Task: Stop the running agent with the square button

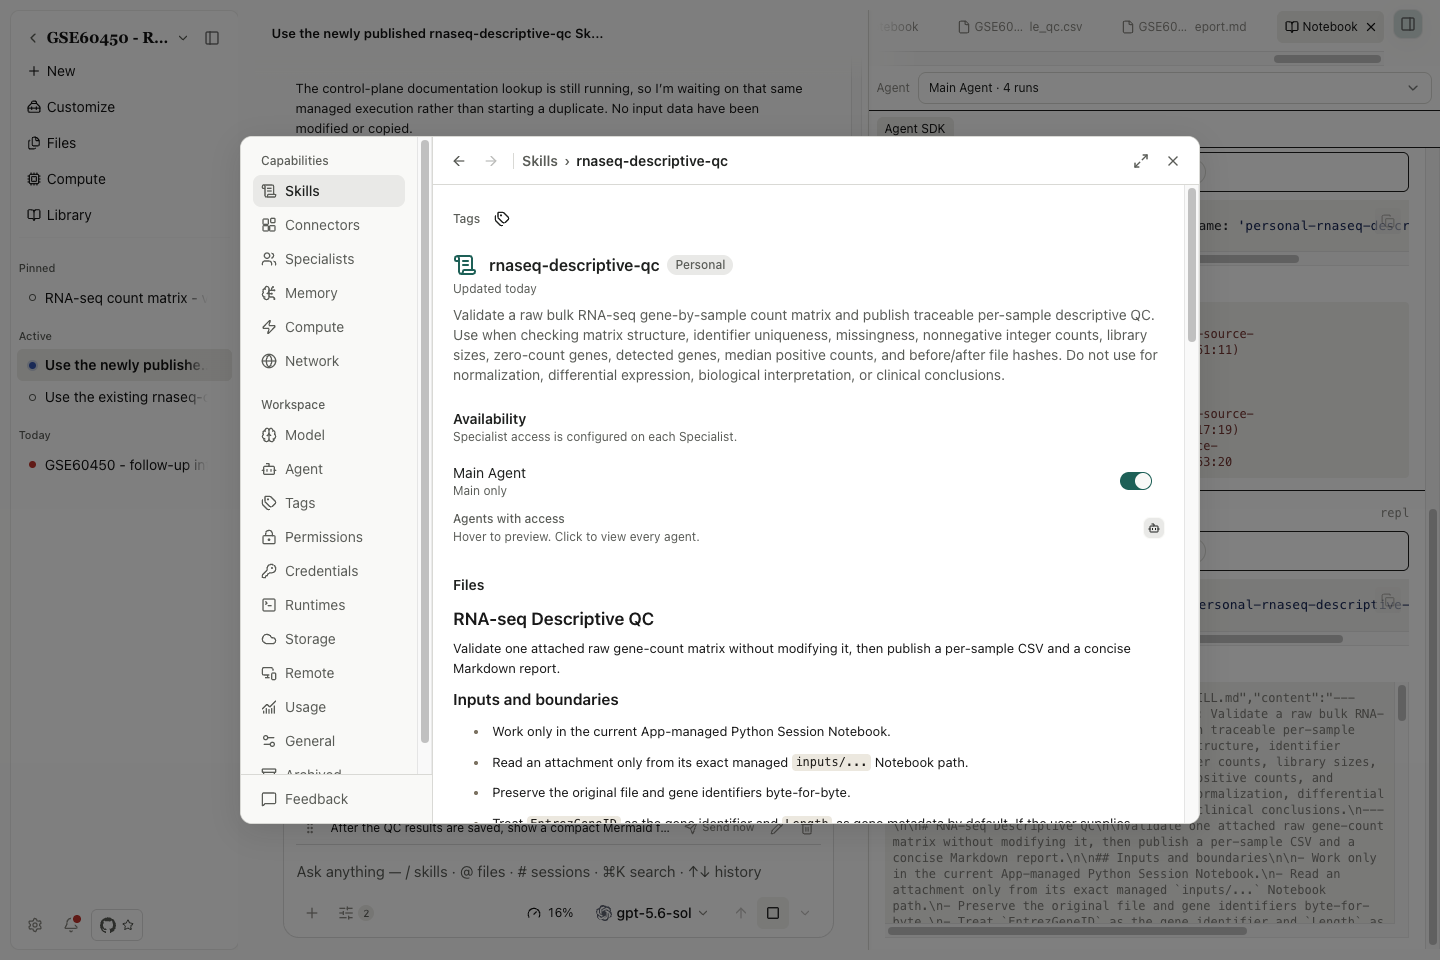Action: tap(773, 913)
